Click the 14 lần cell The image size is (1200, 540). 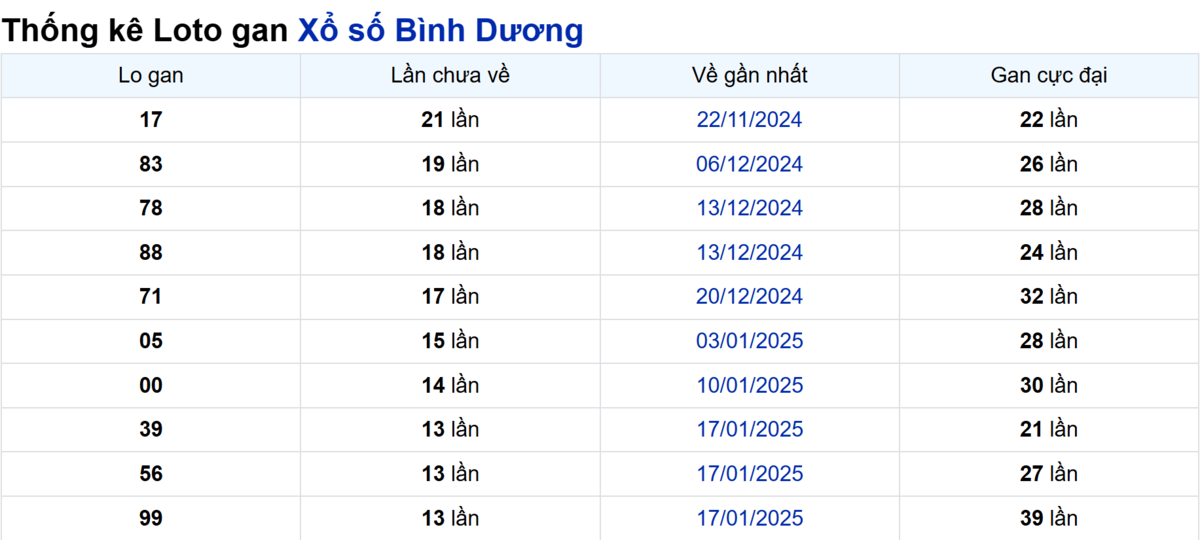[450, 385]
